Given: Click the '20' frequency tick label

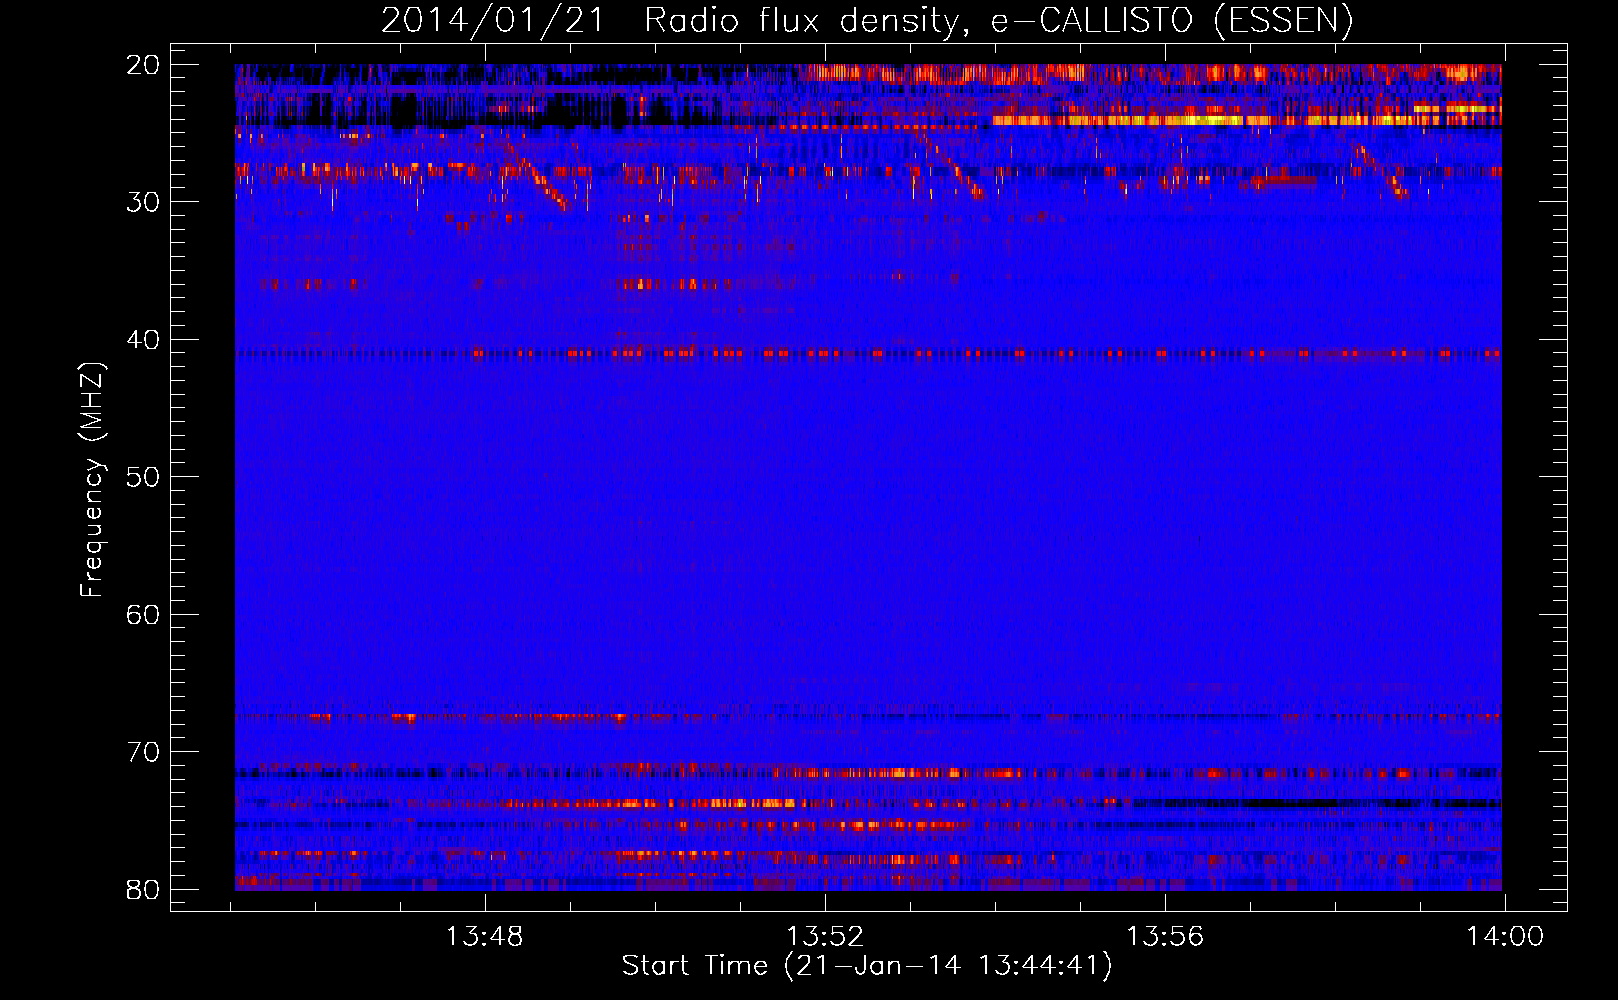Looking at the screenshot, I should click(x=143, y=65).
